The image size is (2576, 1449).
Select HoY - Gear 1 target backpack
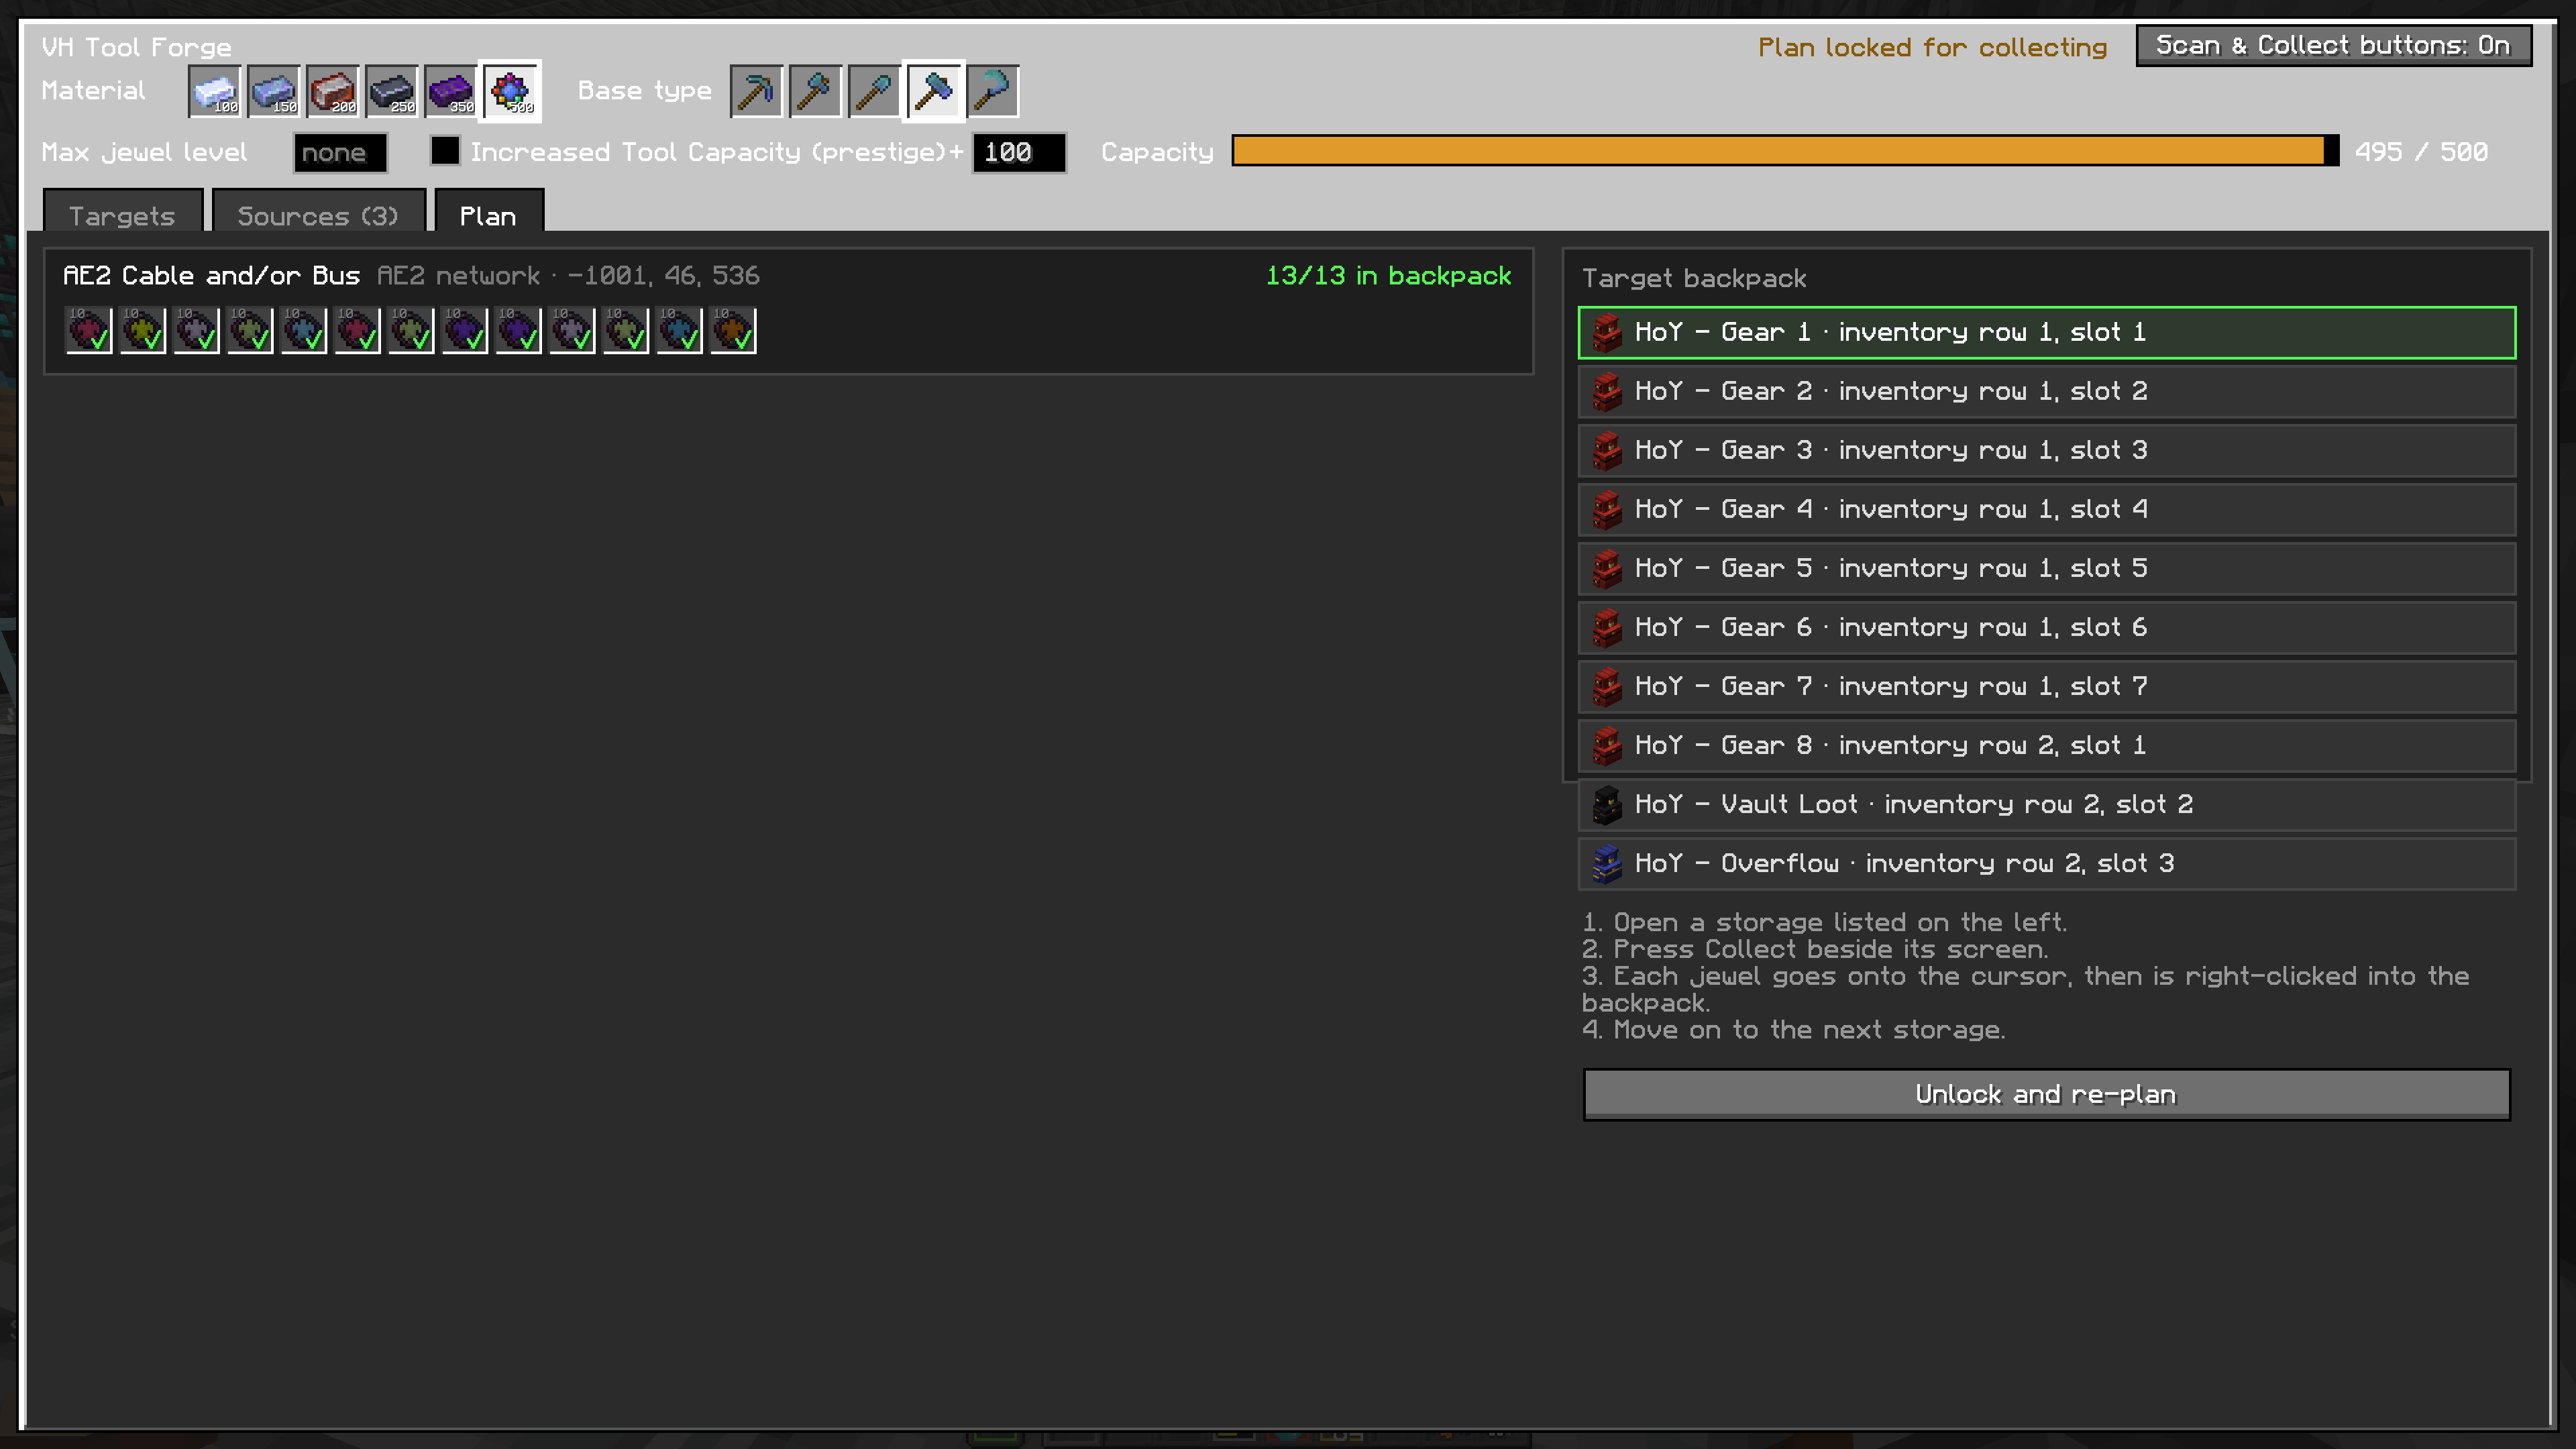pyautogui.click(x=2046, y=333)
